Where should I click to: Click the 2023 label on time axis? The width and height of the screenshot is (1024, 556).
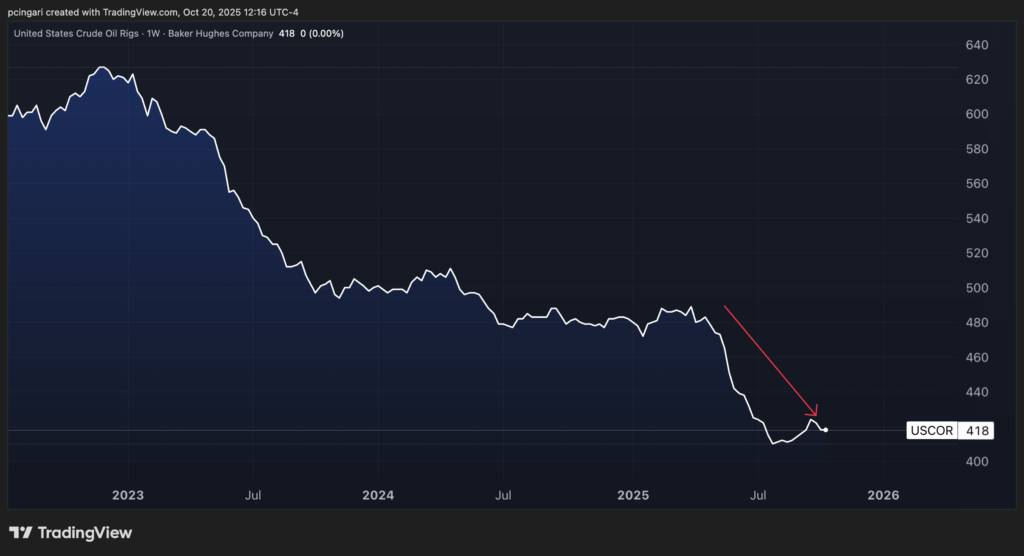[x=128, y=495]
